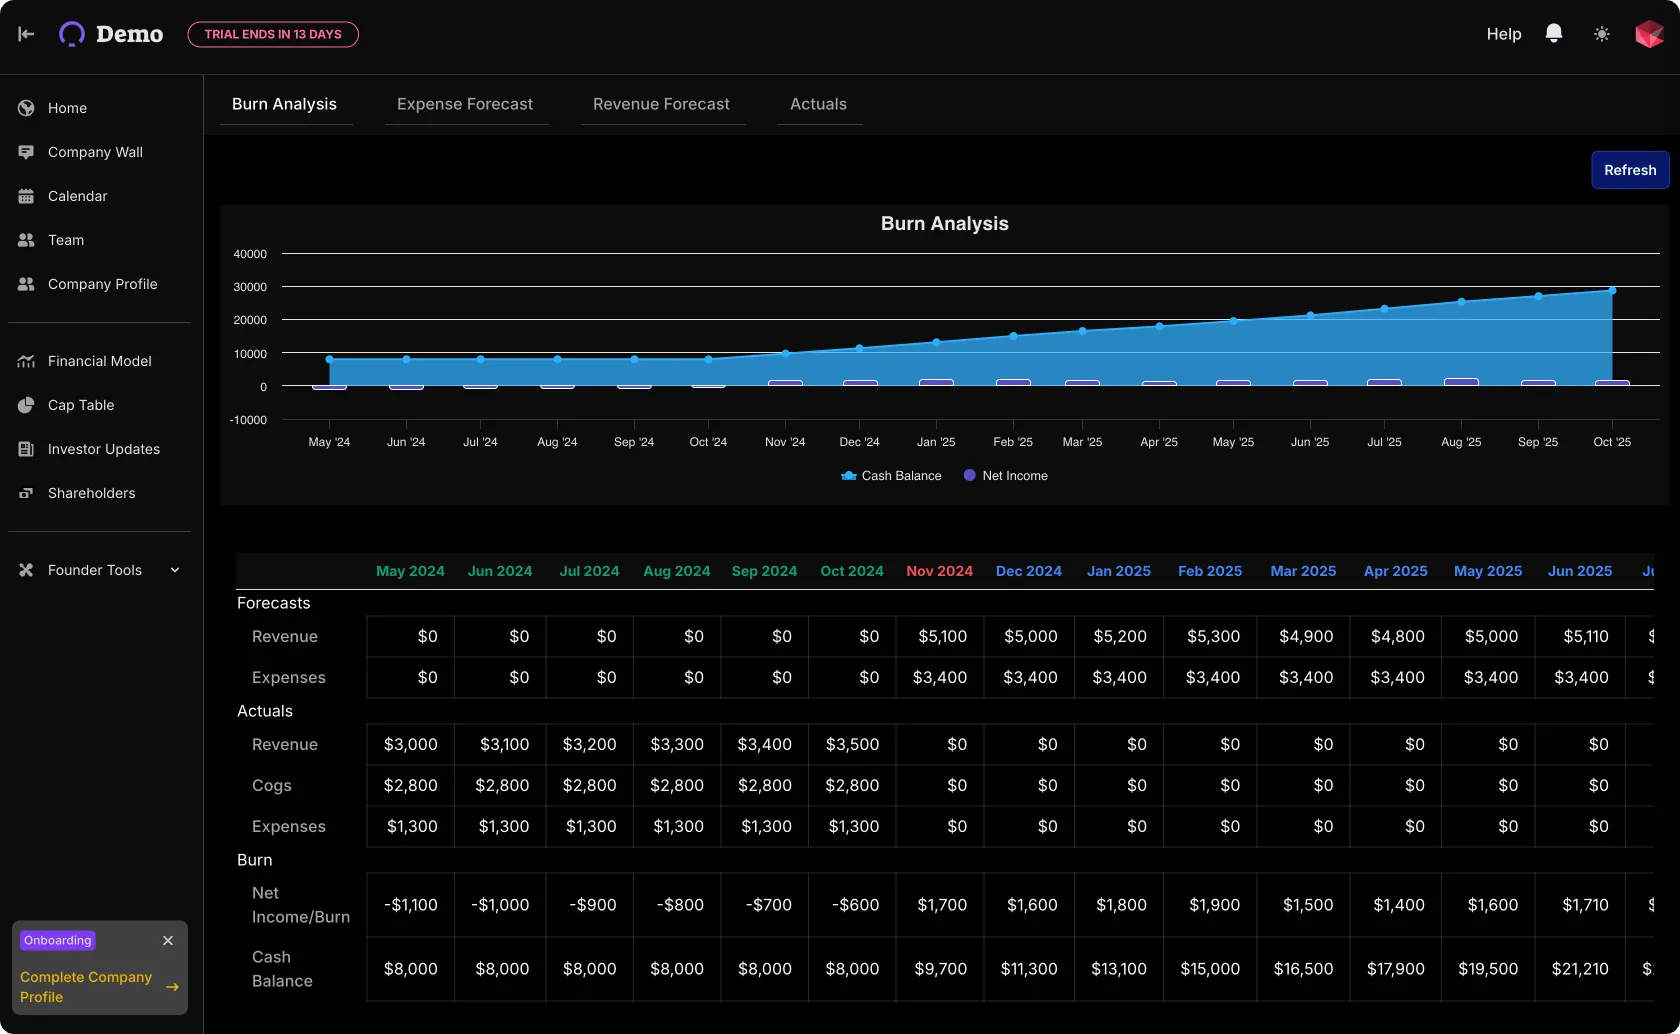The height and width of the screenshot is (1034, 1680).
Task: Click the Net Income/Burn row label
Action: (300, 905)
